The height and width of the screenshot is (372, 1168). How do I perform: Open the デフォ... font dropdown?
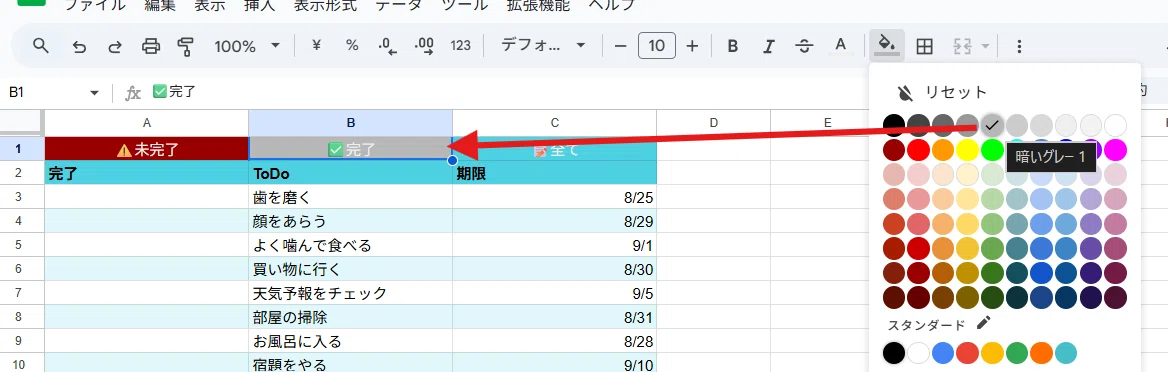click(543, 45)
